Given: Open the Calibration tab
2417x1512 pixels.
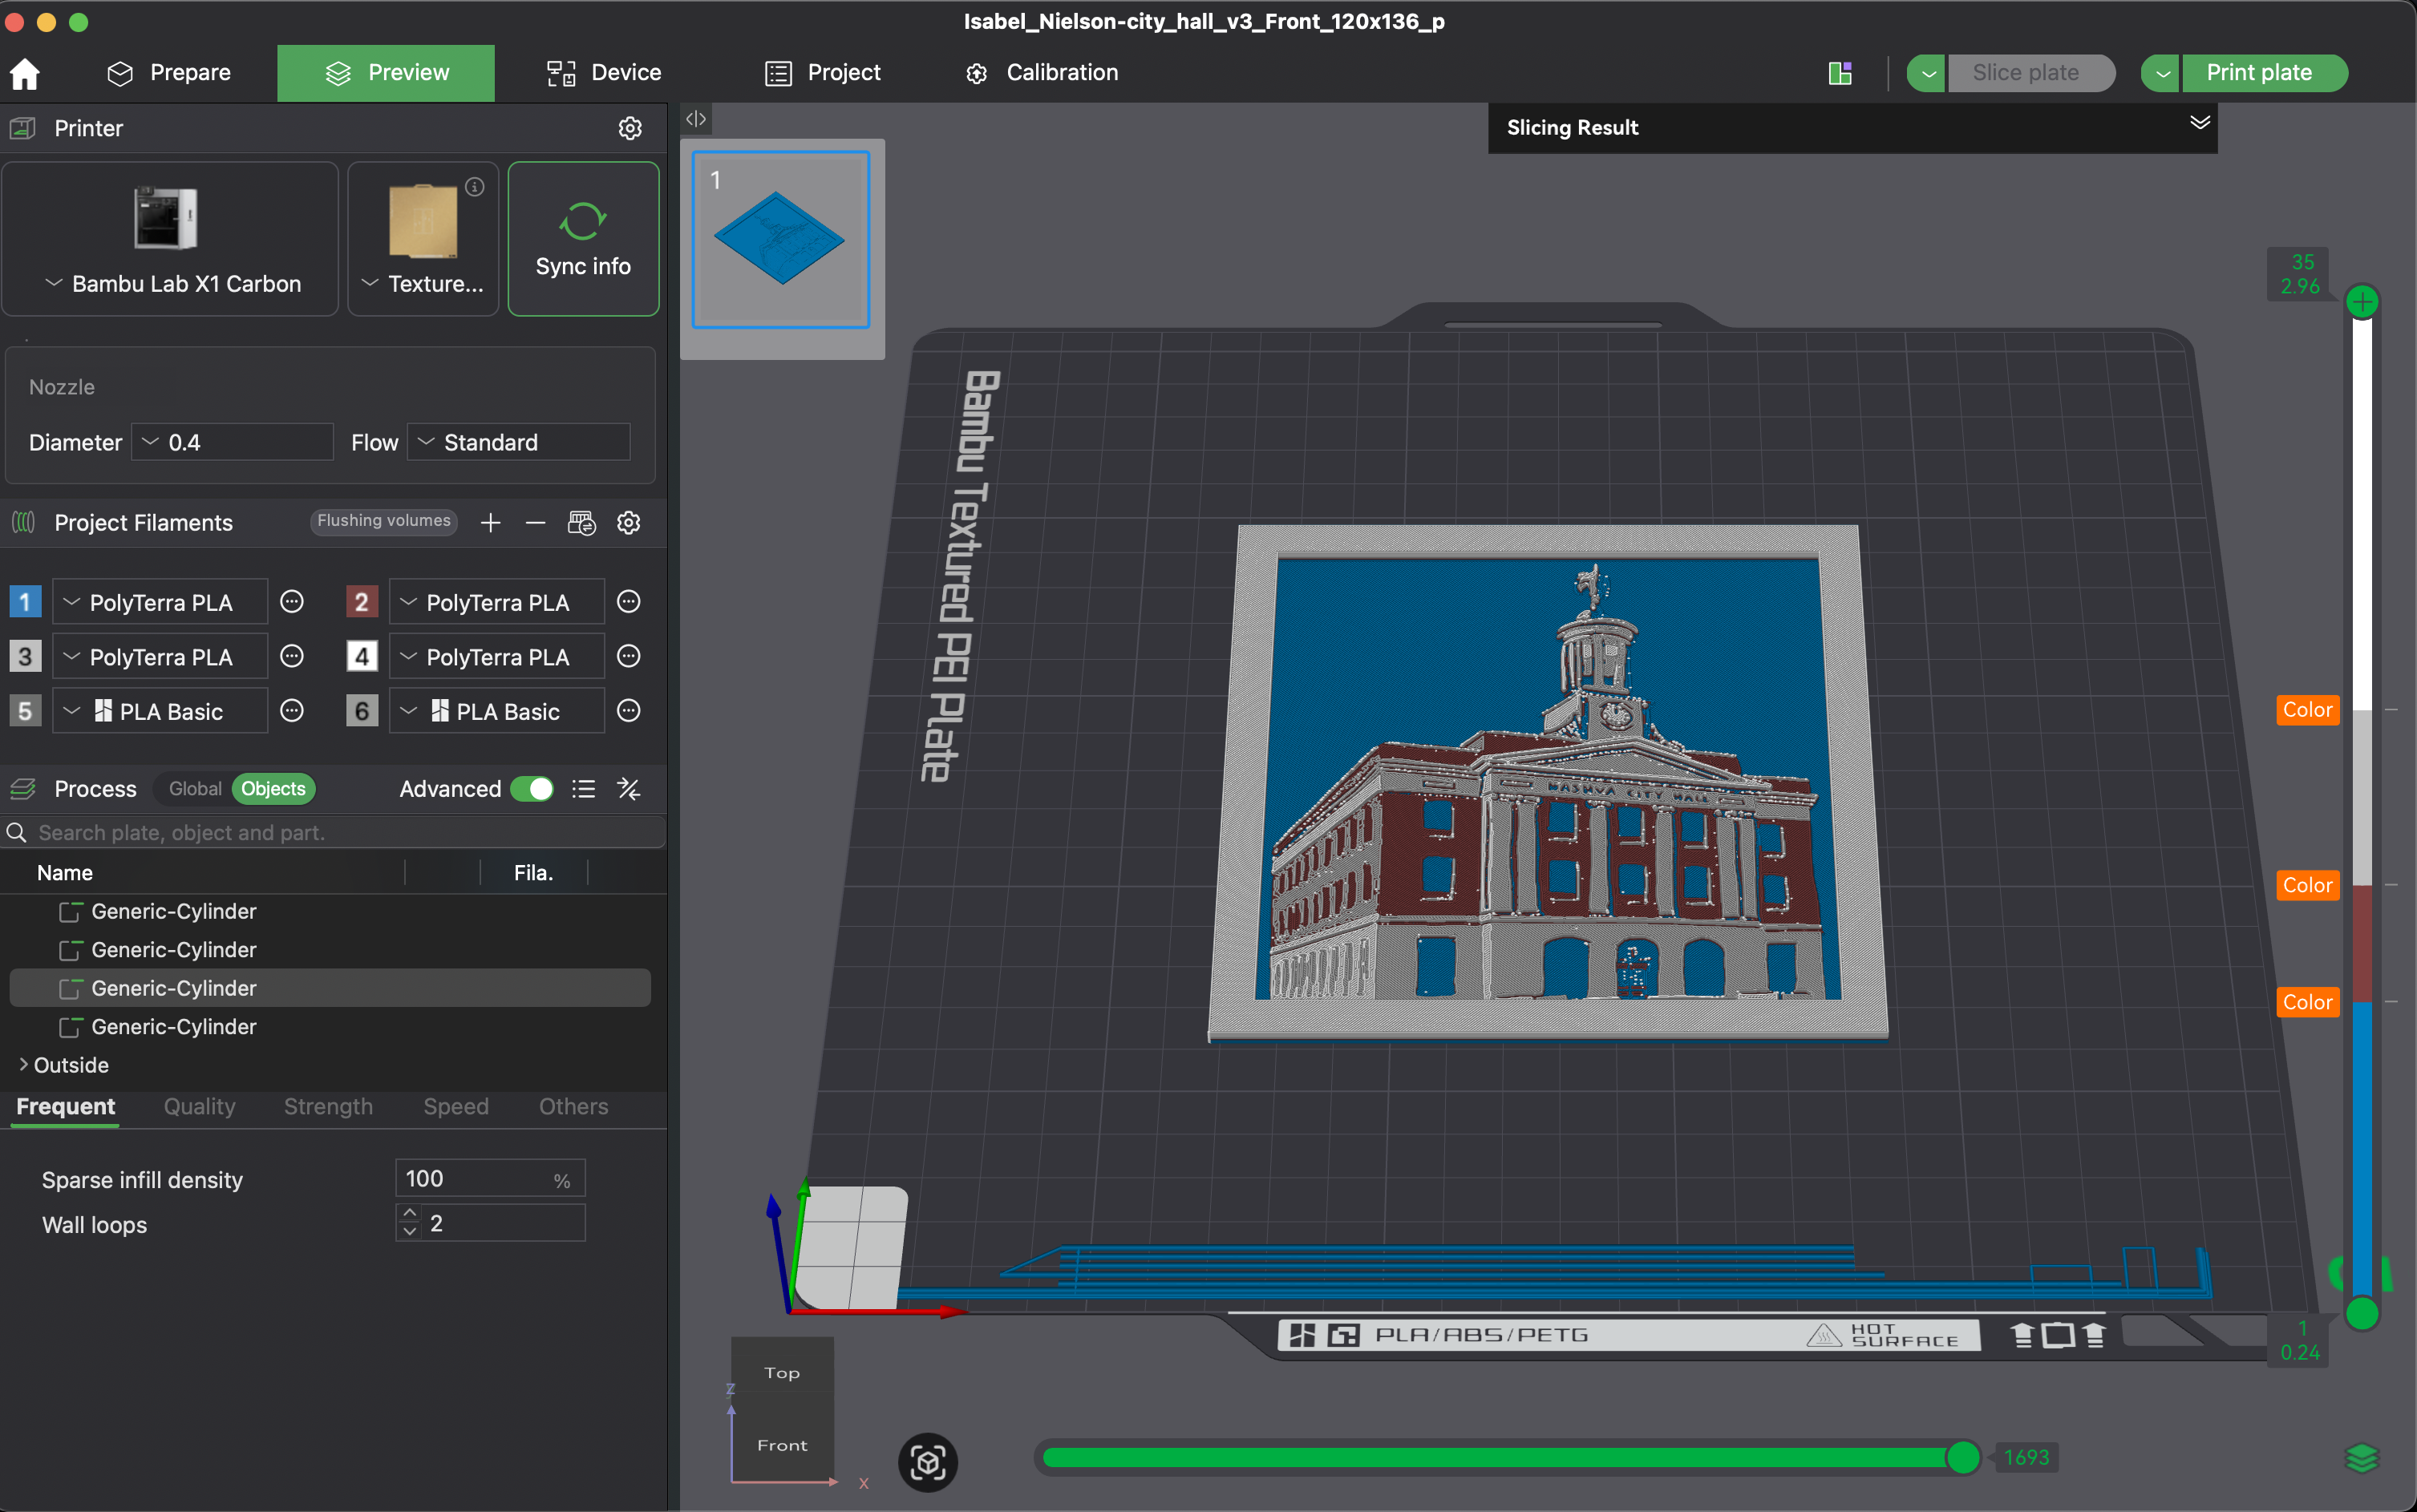Looking at the screenshot, I should (x=1042, y=73).
